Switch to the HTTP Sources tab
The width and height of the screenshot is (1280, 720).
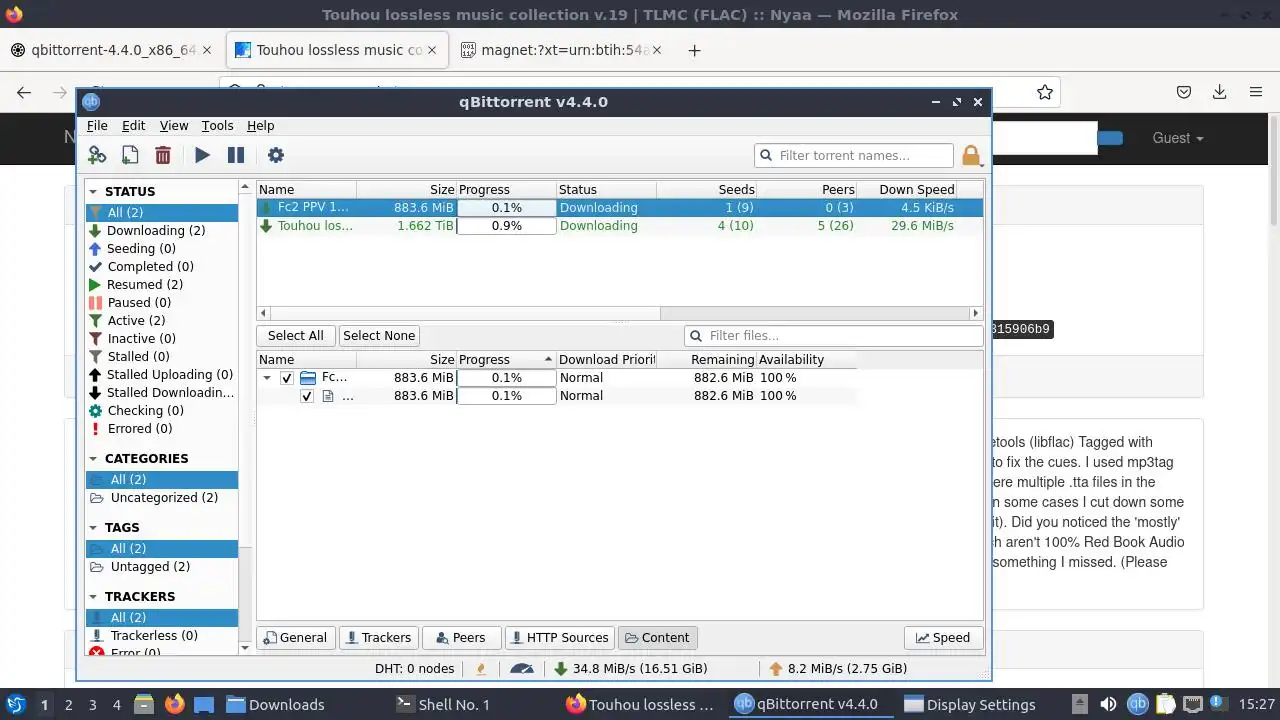tap(558, 637)
